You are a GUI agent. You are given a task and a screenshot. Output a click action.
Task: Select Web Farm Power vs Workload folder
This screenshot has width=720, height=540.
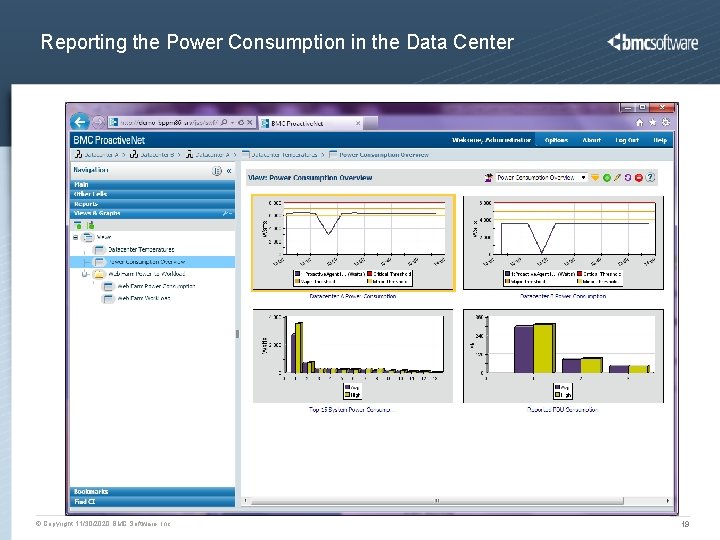point(146,274)
